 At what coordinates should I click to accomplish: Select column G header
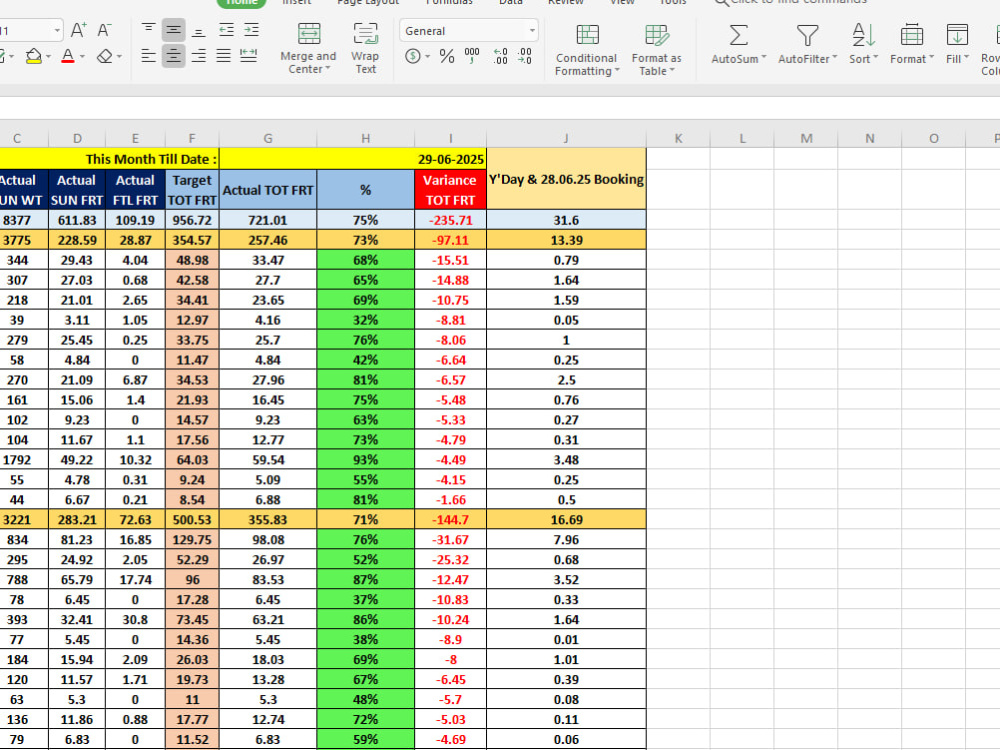(x=268, y=138)
